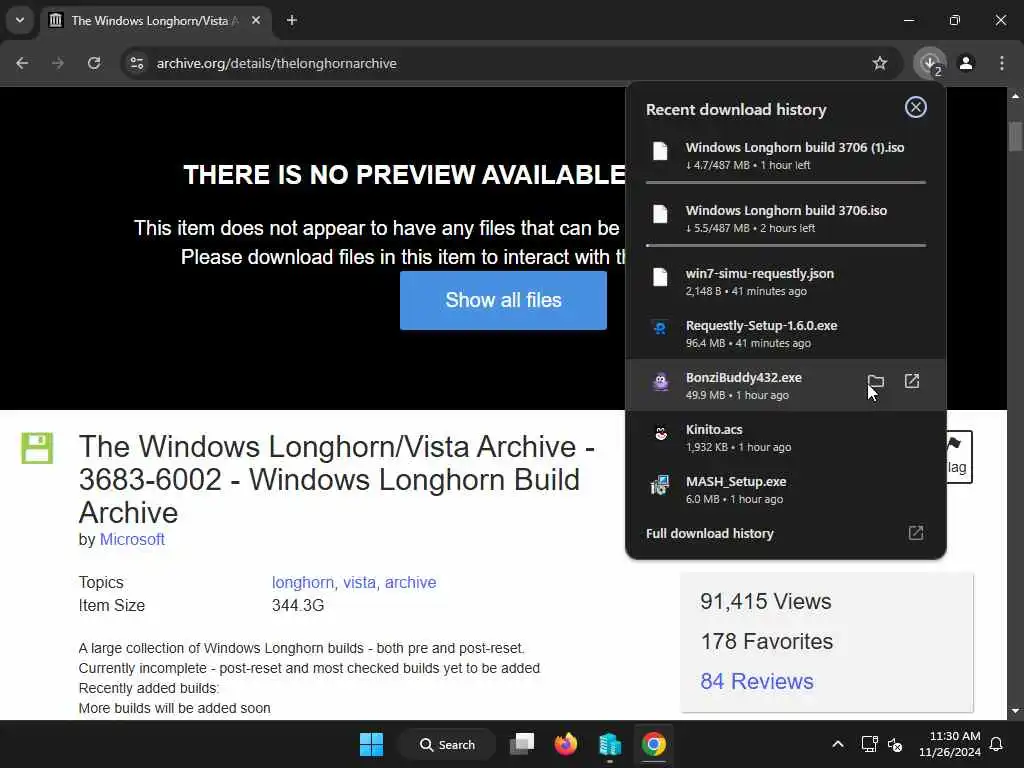Viewport: 1024px width, 768px height.
Task: Launch Firefox from the taskbar
Action: (566, 744)
